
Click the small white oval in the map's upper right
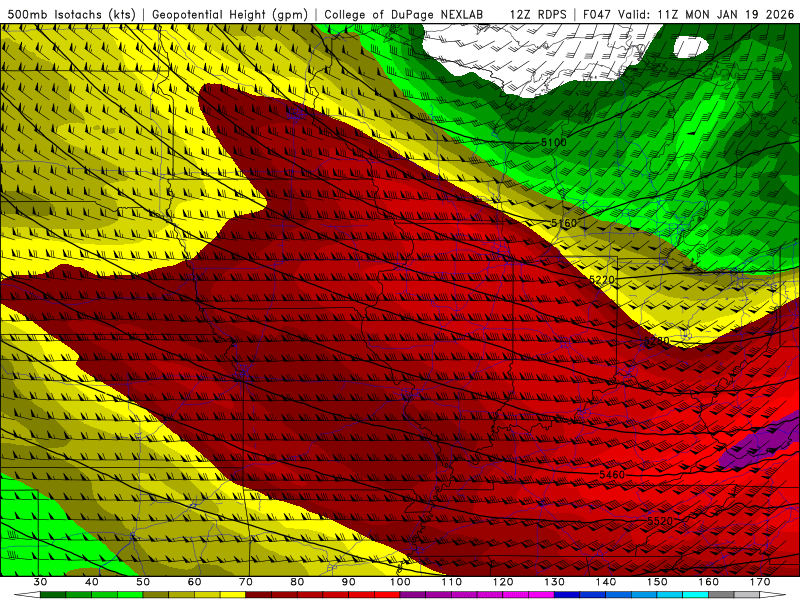[x=691, y=47]
